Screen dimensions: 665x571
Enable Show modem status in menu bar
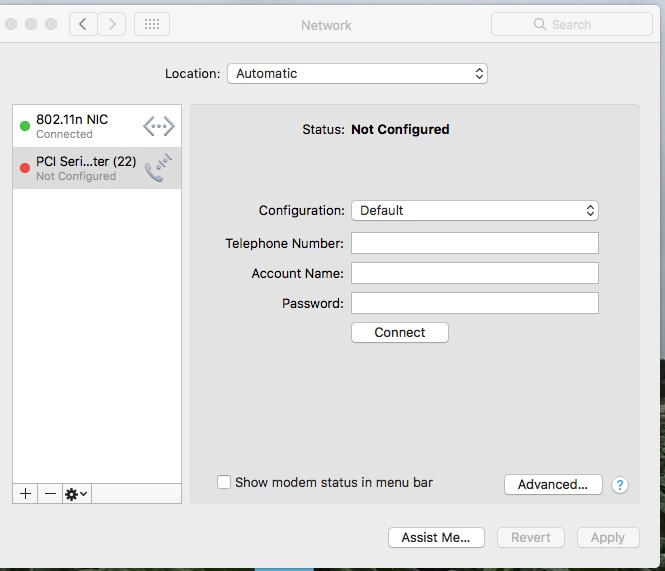[x=224, y=482]
